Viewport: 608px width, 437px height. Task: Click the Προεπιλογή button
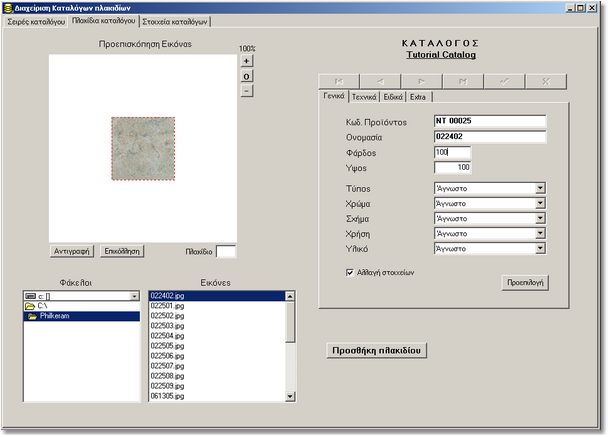coord(525,283)
